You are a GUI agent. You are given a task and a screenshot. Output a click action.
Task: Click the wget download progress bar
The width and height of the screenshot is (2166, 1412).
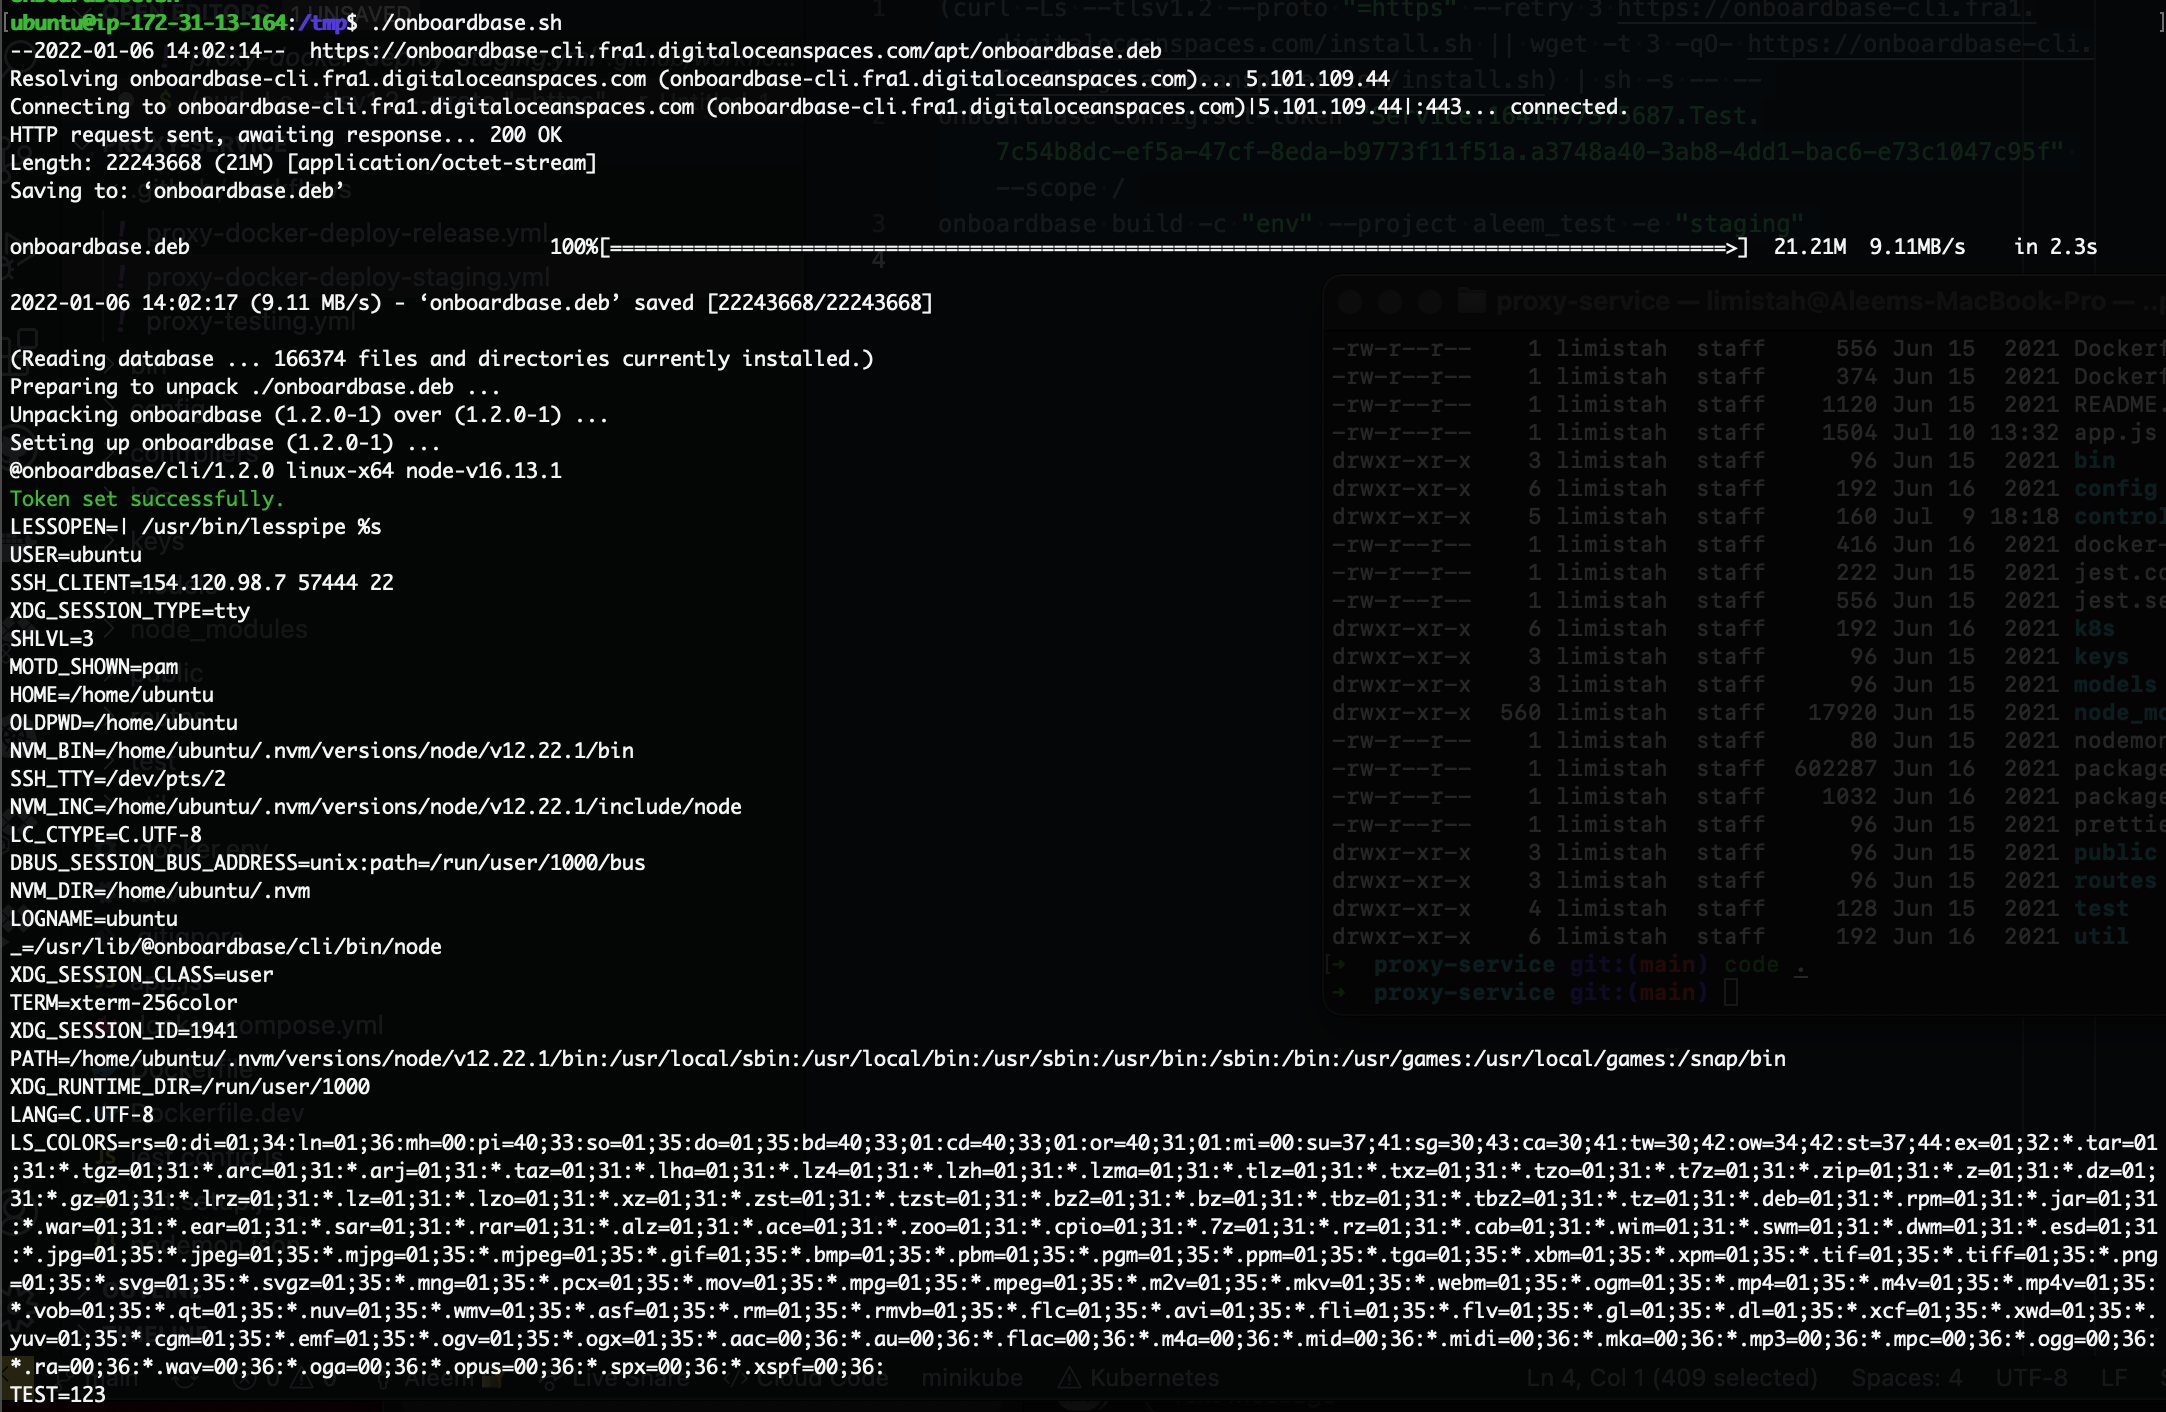click(1175, 247)
